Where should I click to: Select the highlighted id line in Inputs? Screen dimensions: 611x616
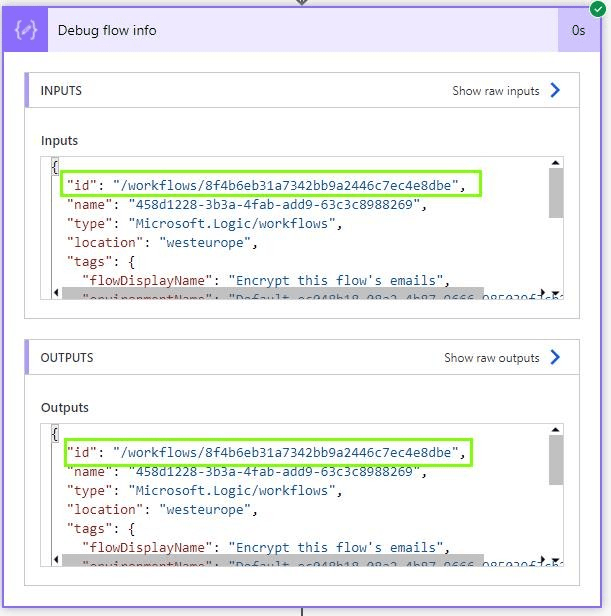[271, 185]
